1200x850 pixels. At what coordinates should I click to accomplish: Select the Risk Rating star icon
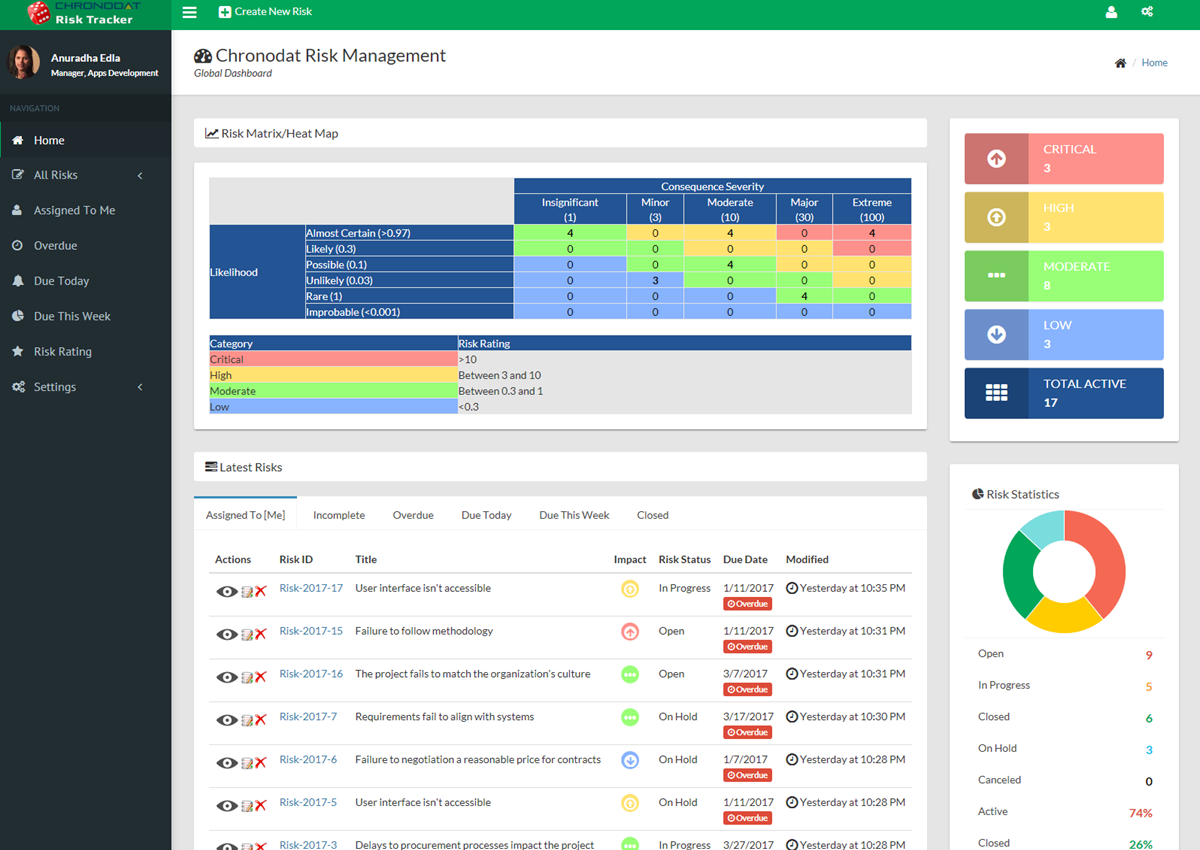17,352
